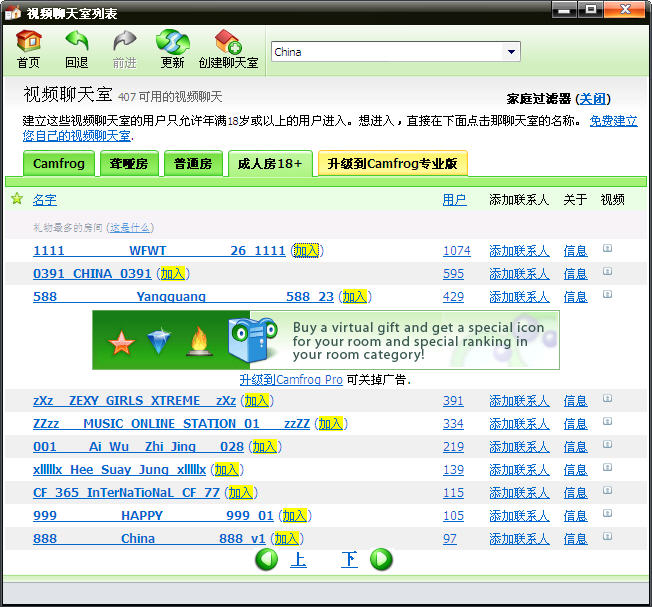Open room 888 China 888_v1 name
Image resolution: width=652 pixels, height=607 pixels.
149,539
